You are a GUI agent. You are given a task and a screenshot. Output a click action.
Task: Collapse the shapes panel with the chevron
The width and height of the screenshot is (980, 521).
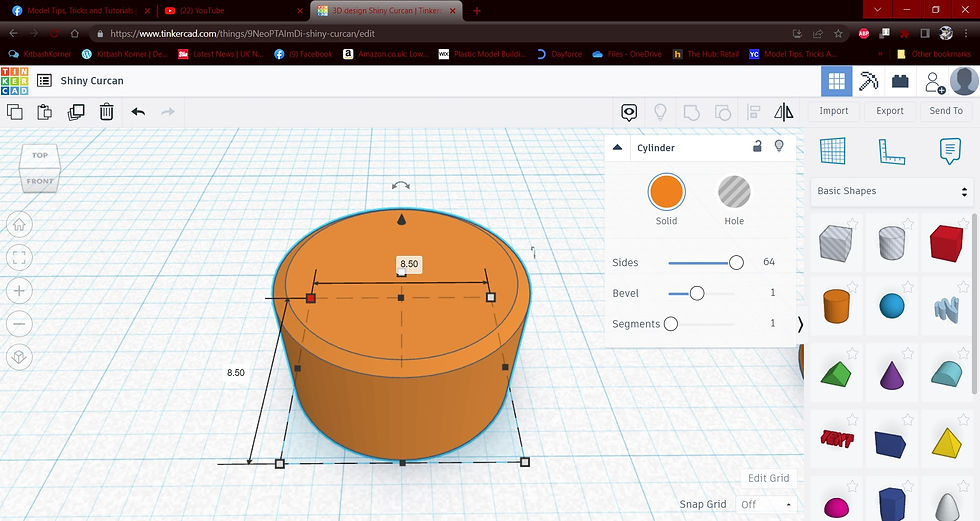coord(800,324)
